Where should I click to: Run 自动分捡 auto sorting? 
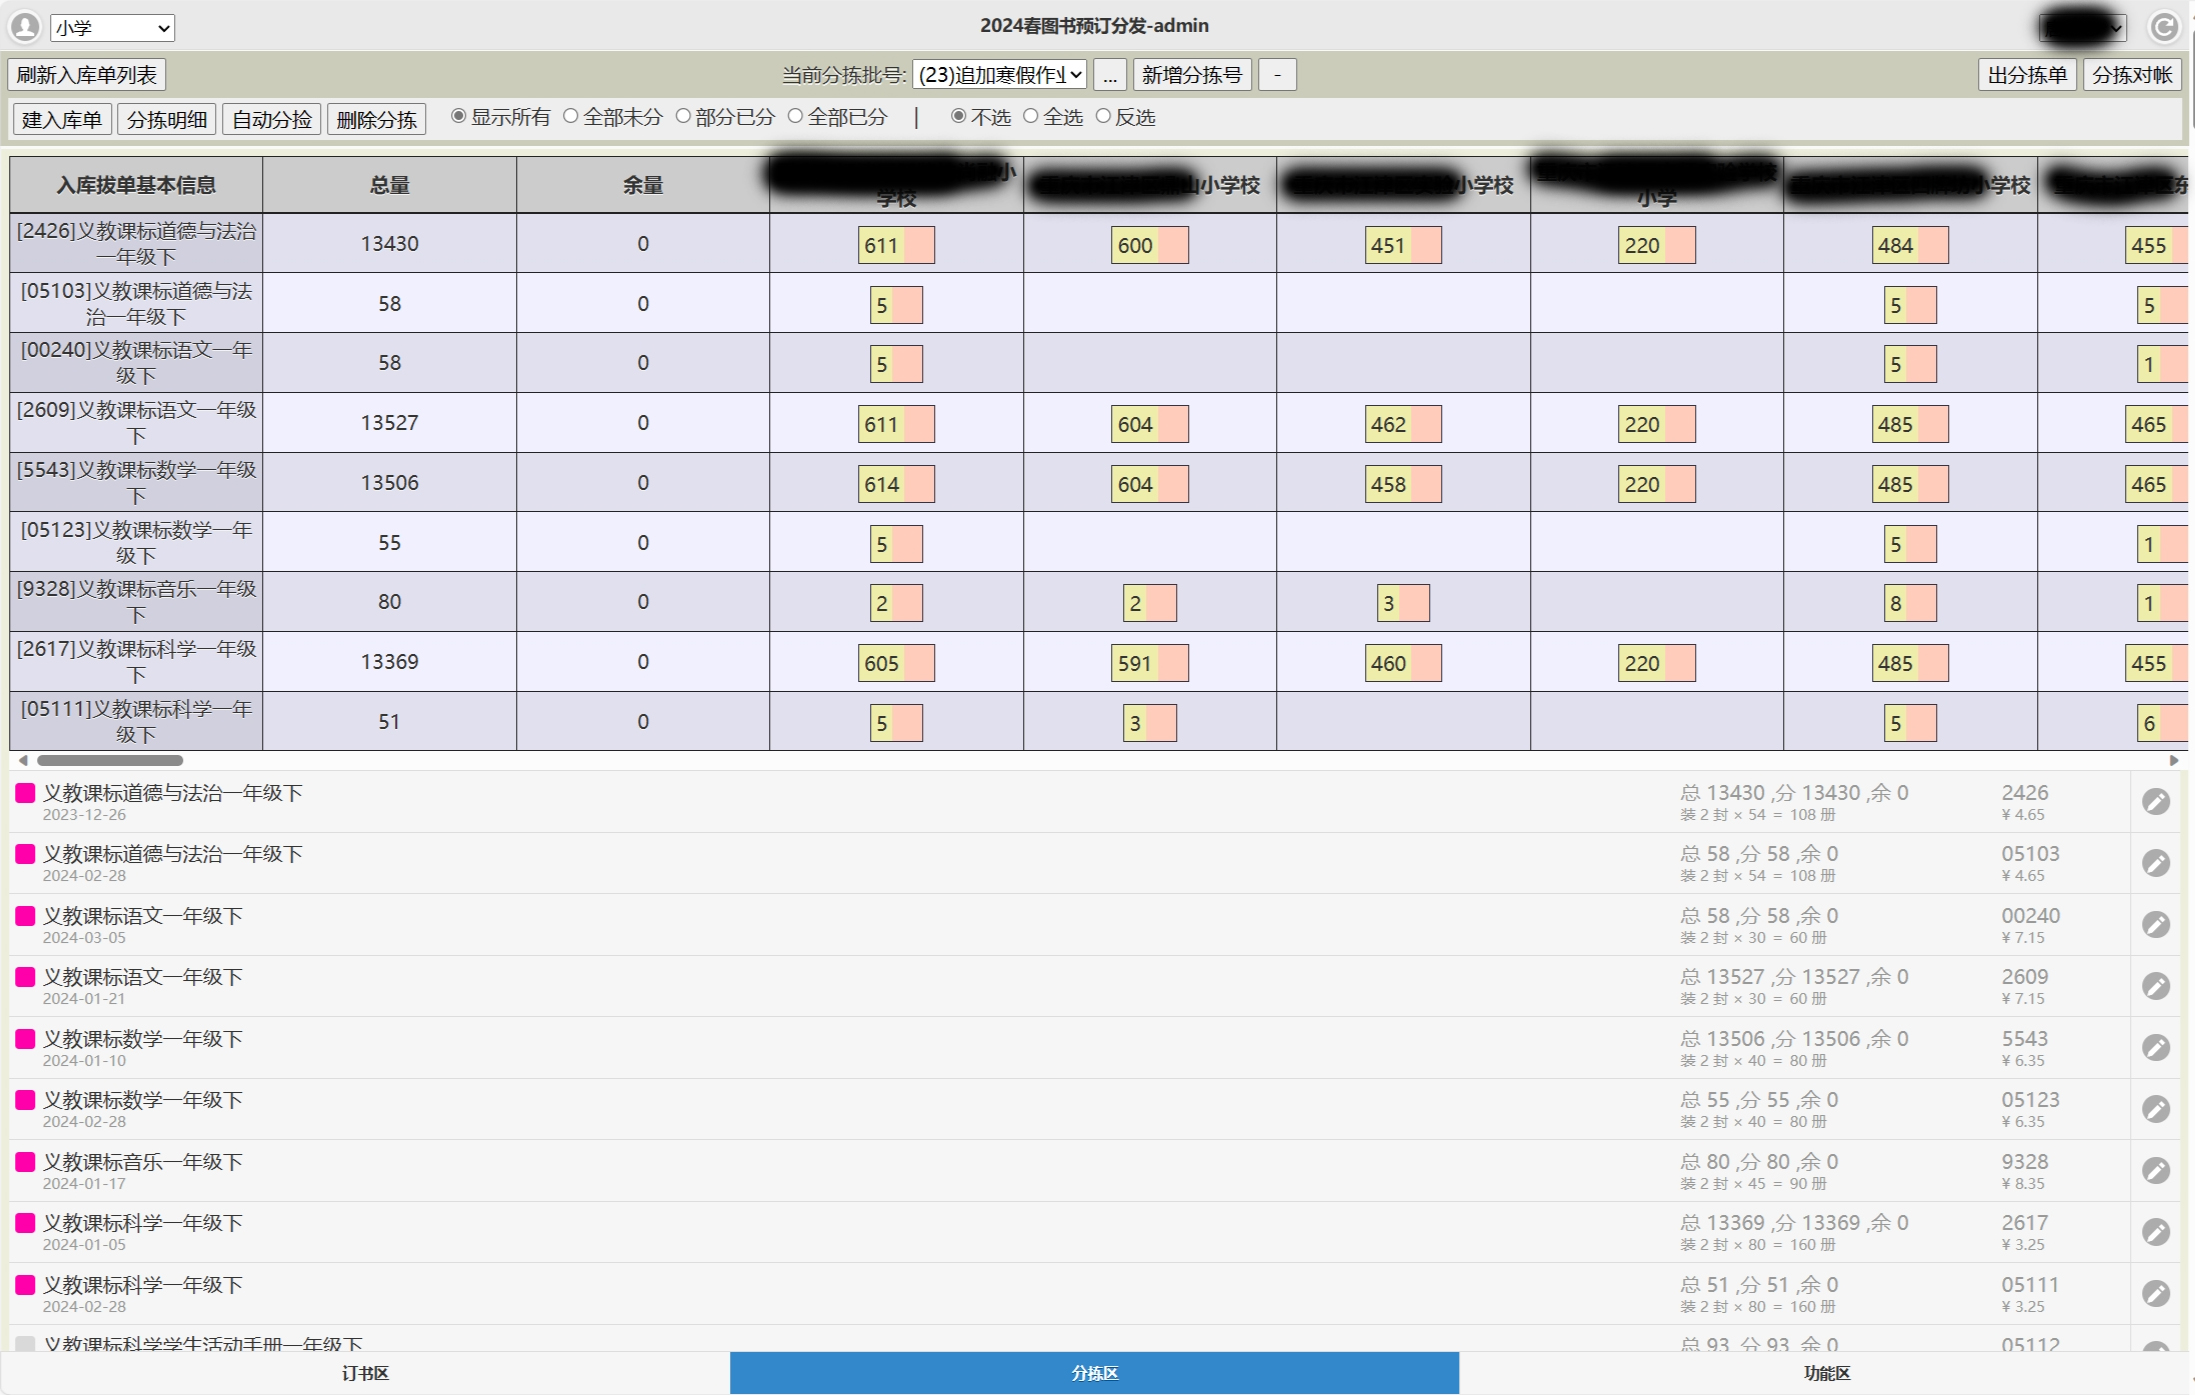272,120
